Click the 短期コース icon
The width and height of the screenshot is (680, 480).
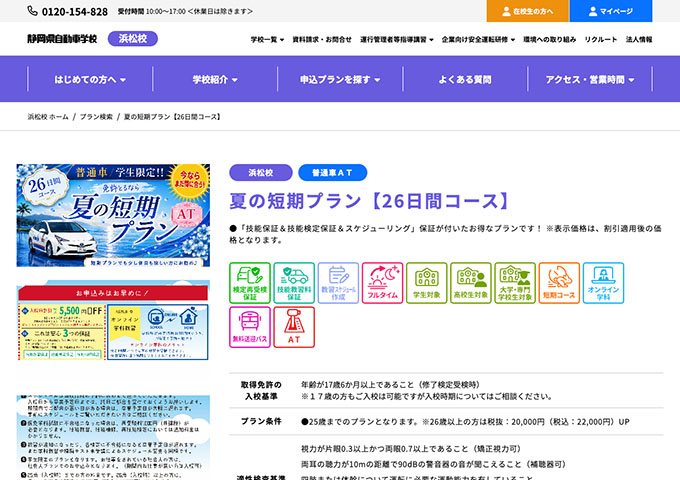coord(559,283)
